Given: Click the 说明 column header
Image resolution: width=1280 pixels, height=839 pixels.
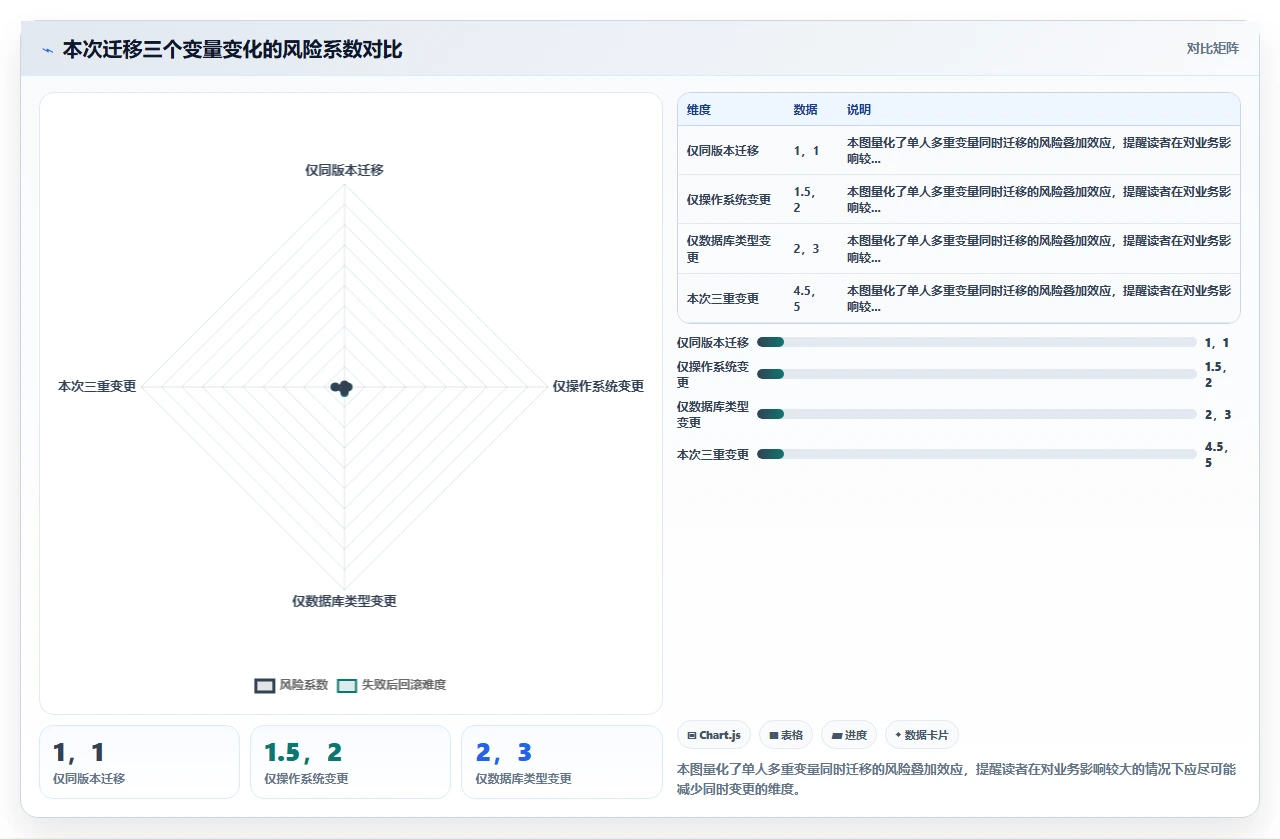Looking at the screenshot, I should tap(859, 110).
